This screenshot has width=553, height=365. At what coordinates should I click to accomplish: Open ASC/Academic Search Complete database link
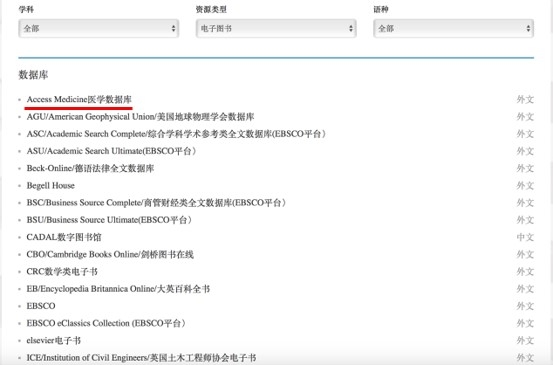point(176,134)
